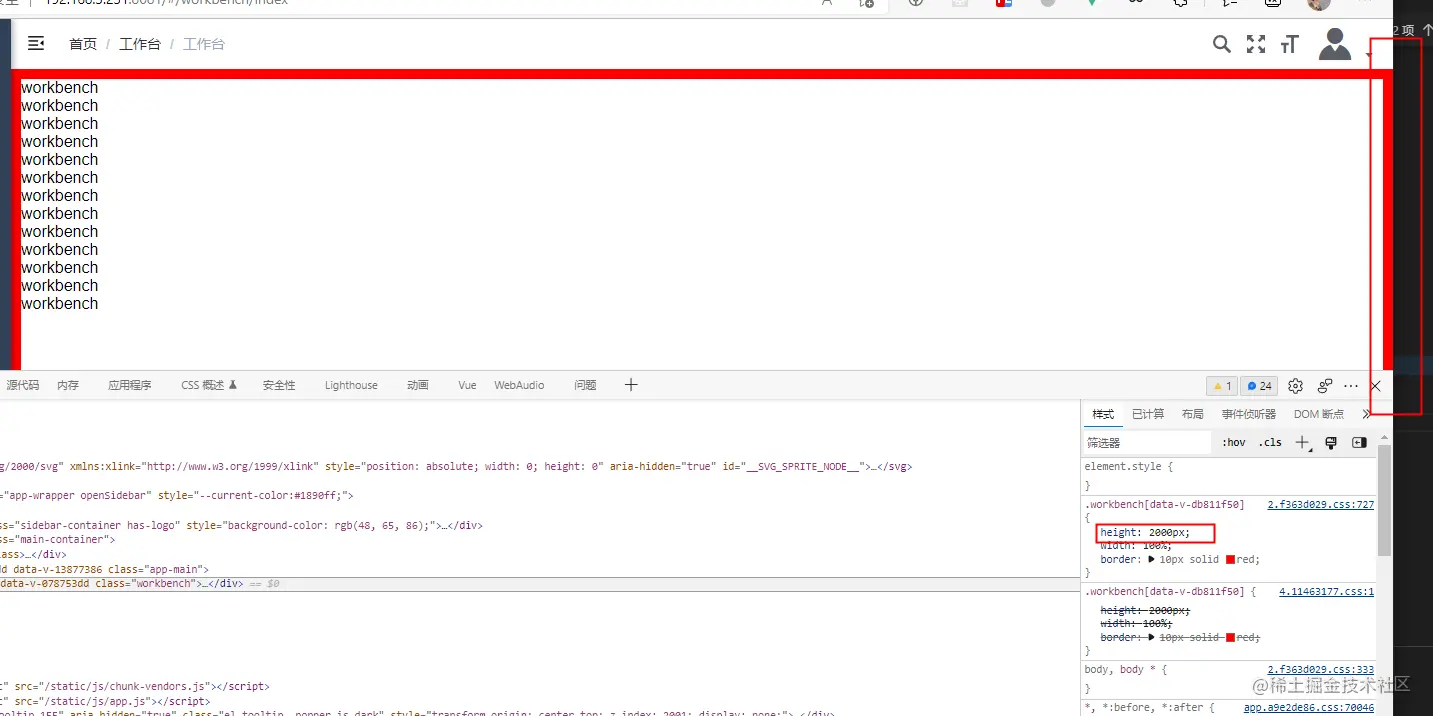This screenshot has height=716, width=1433.
Task: Select the 样式 pane tab
Action: pyautogui.click(x=1103, y=414)
